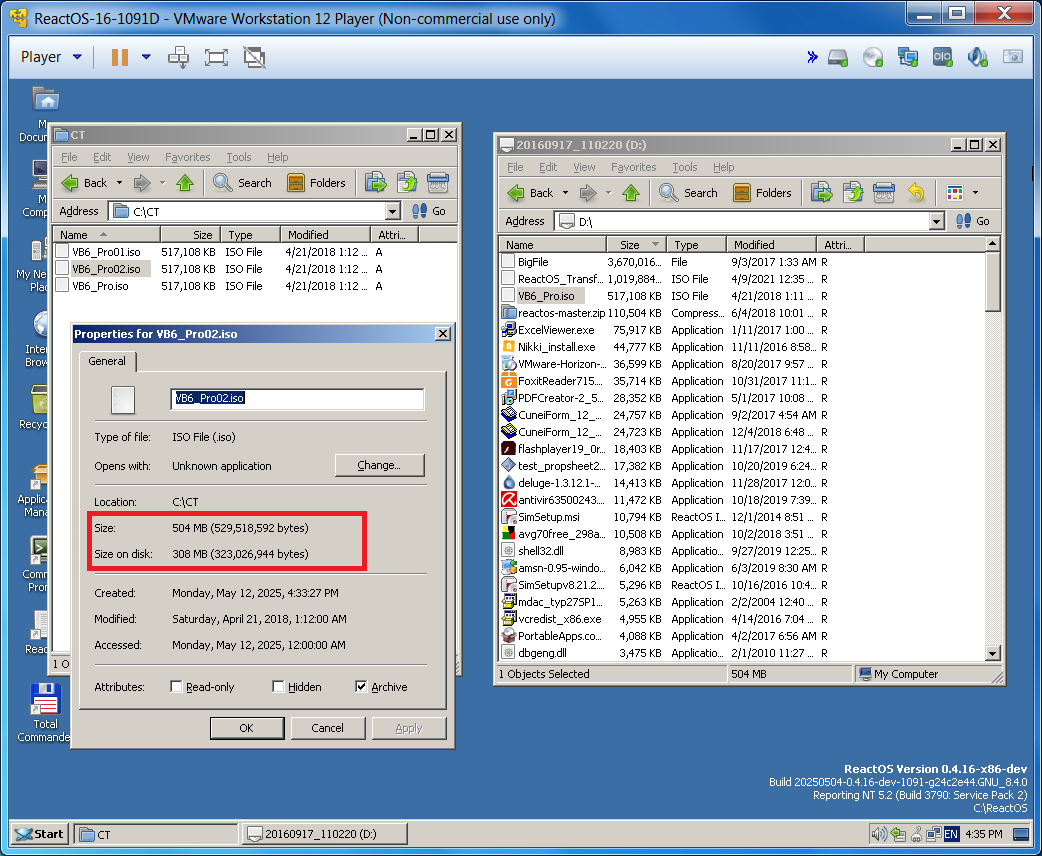1042x856 pixels.
Task: Open View menu in CT window
Action: coord(138,157)
